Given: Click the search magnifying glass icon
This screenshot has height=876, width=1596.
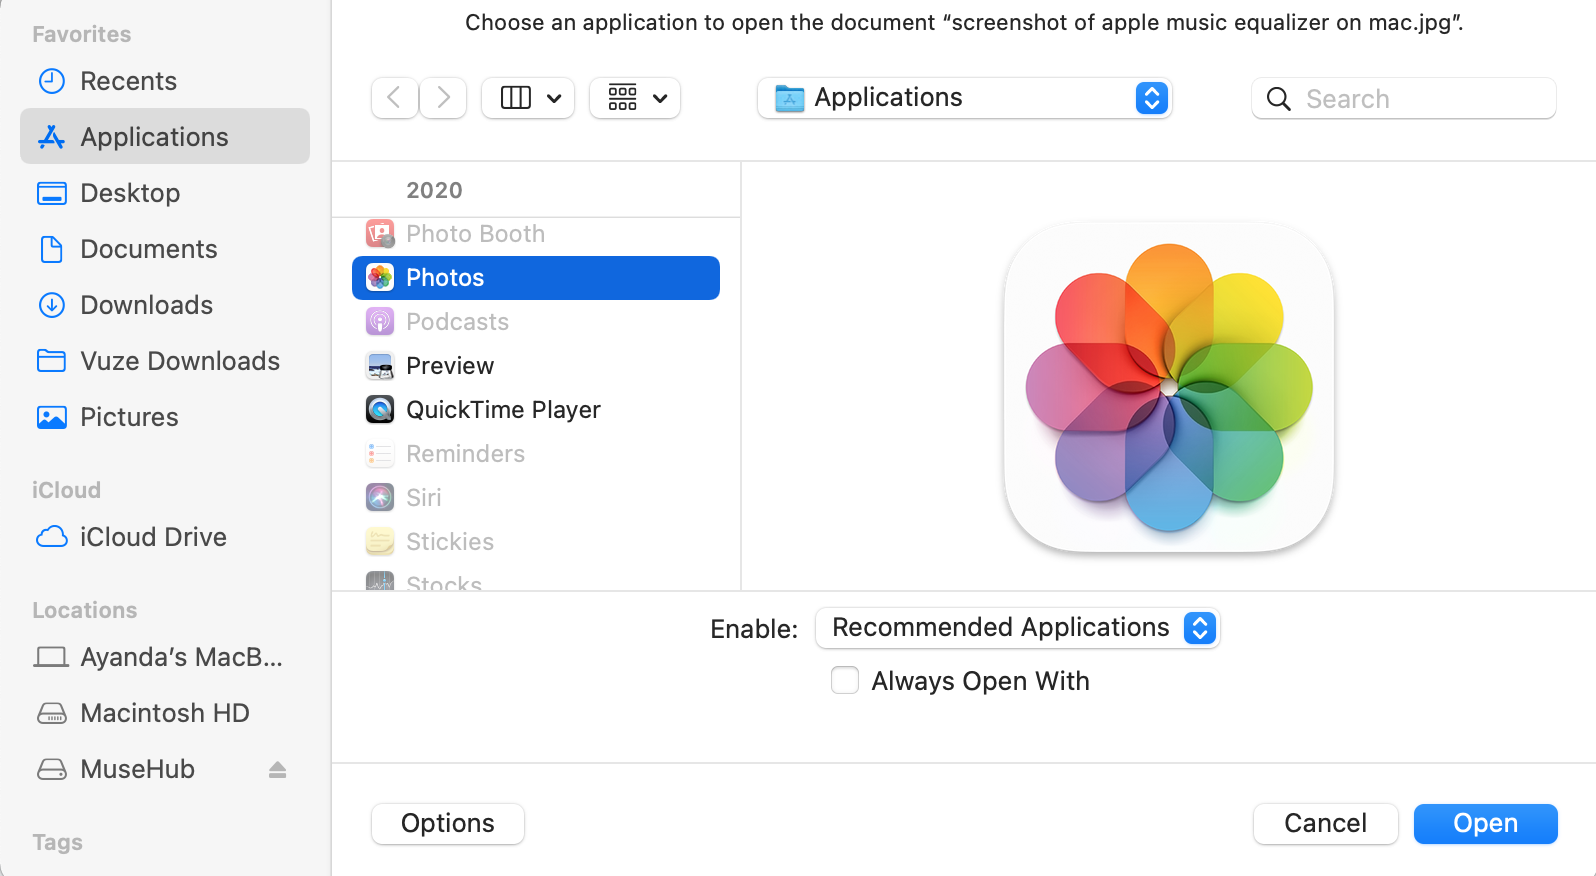Looking at the screenshot, I should (1278, 98).
